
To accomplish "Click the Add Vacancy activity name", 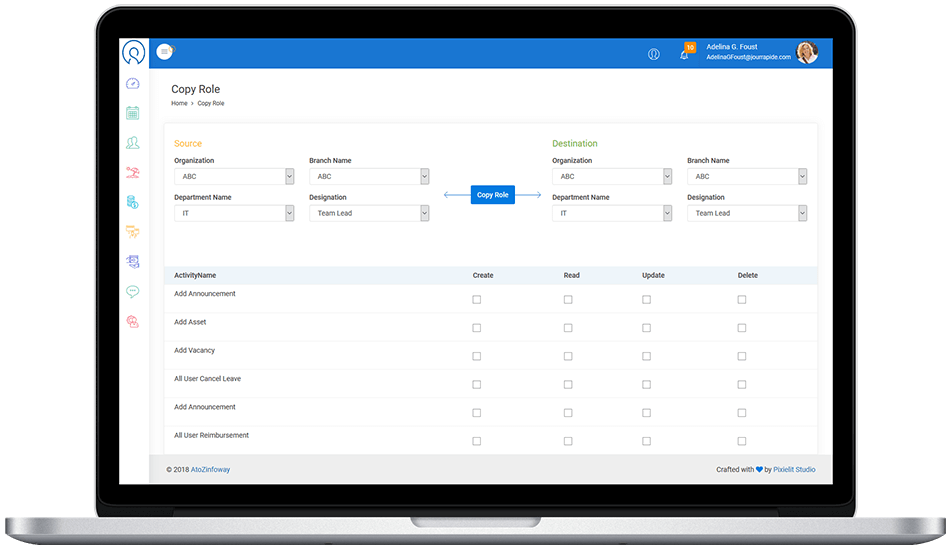I will (x=194, y=351).
